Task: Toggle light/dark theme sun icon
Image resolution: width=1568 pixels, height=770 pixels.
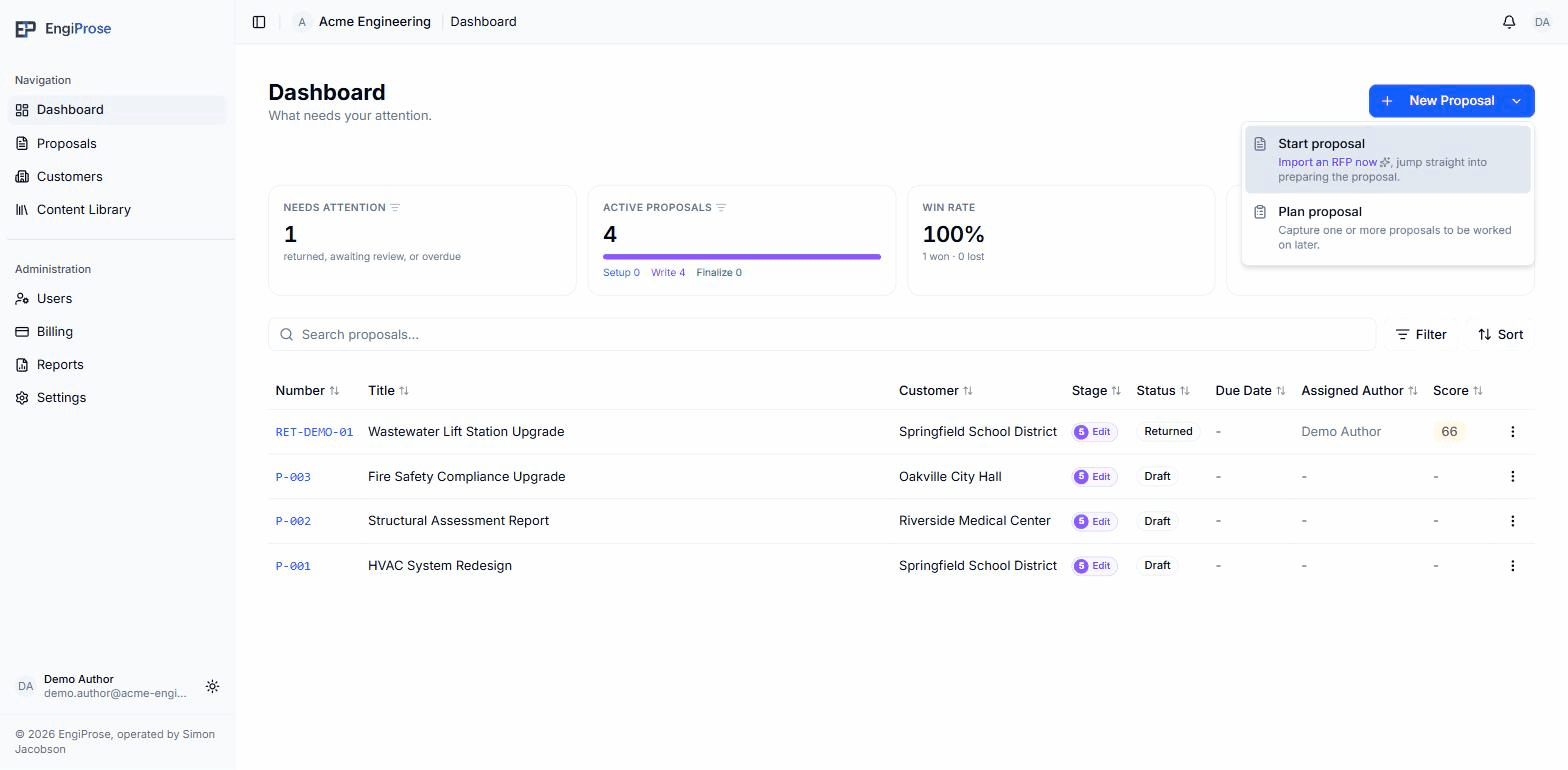Action: pyautogui.click(x=212, y=687)
